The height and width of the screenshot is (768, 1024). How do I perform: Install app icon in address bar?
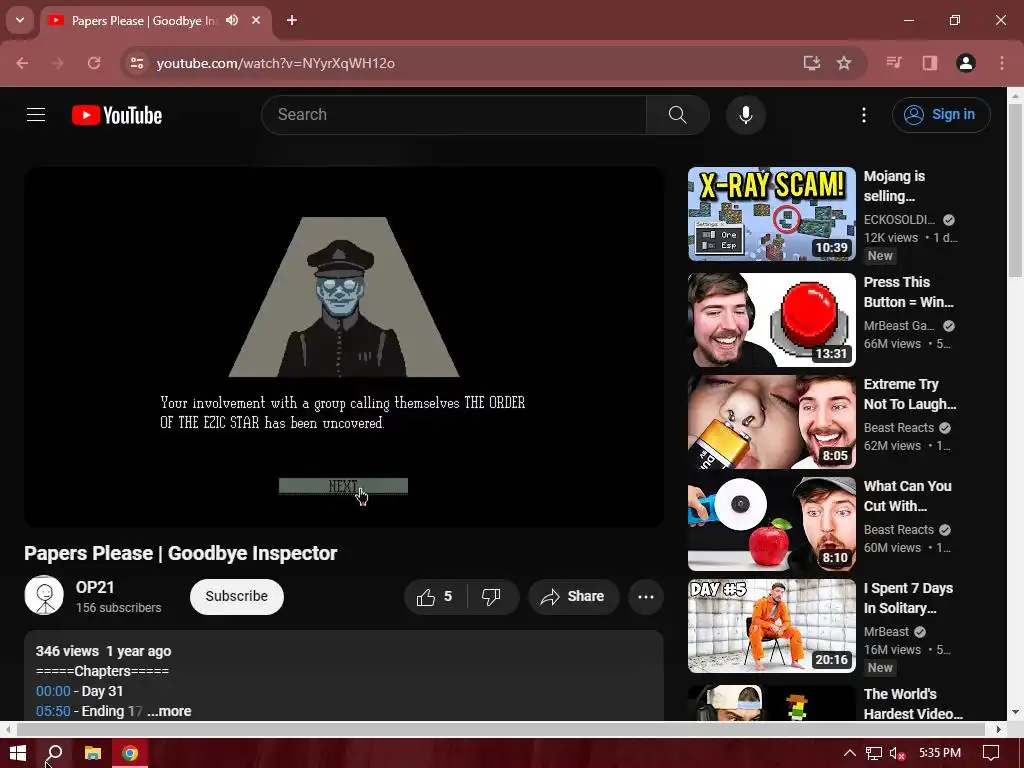click(812, 63)
